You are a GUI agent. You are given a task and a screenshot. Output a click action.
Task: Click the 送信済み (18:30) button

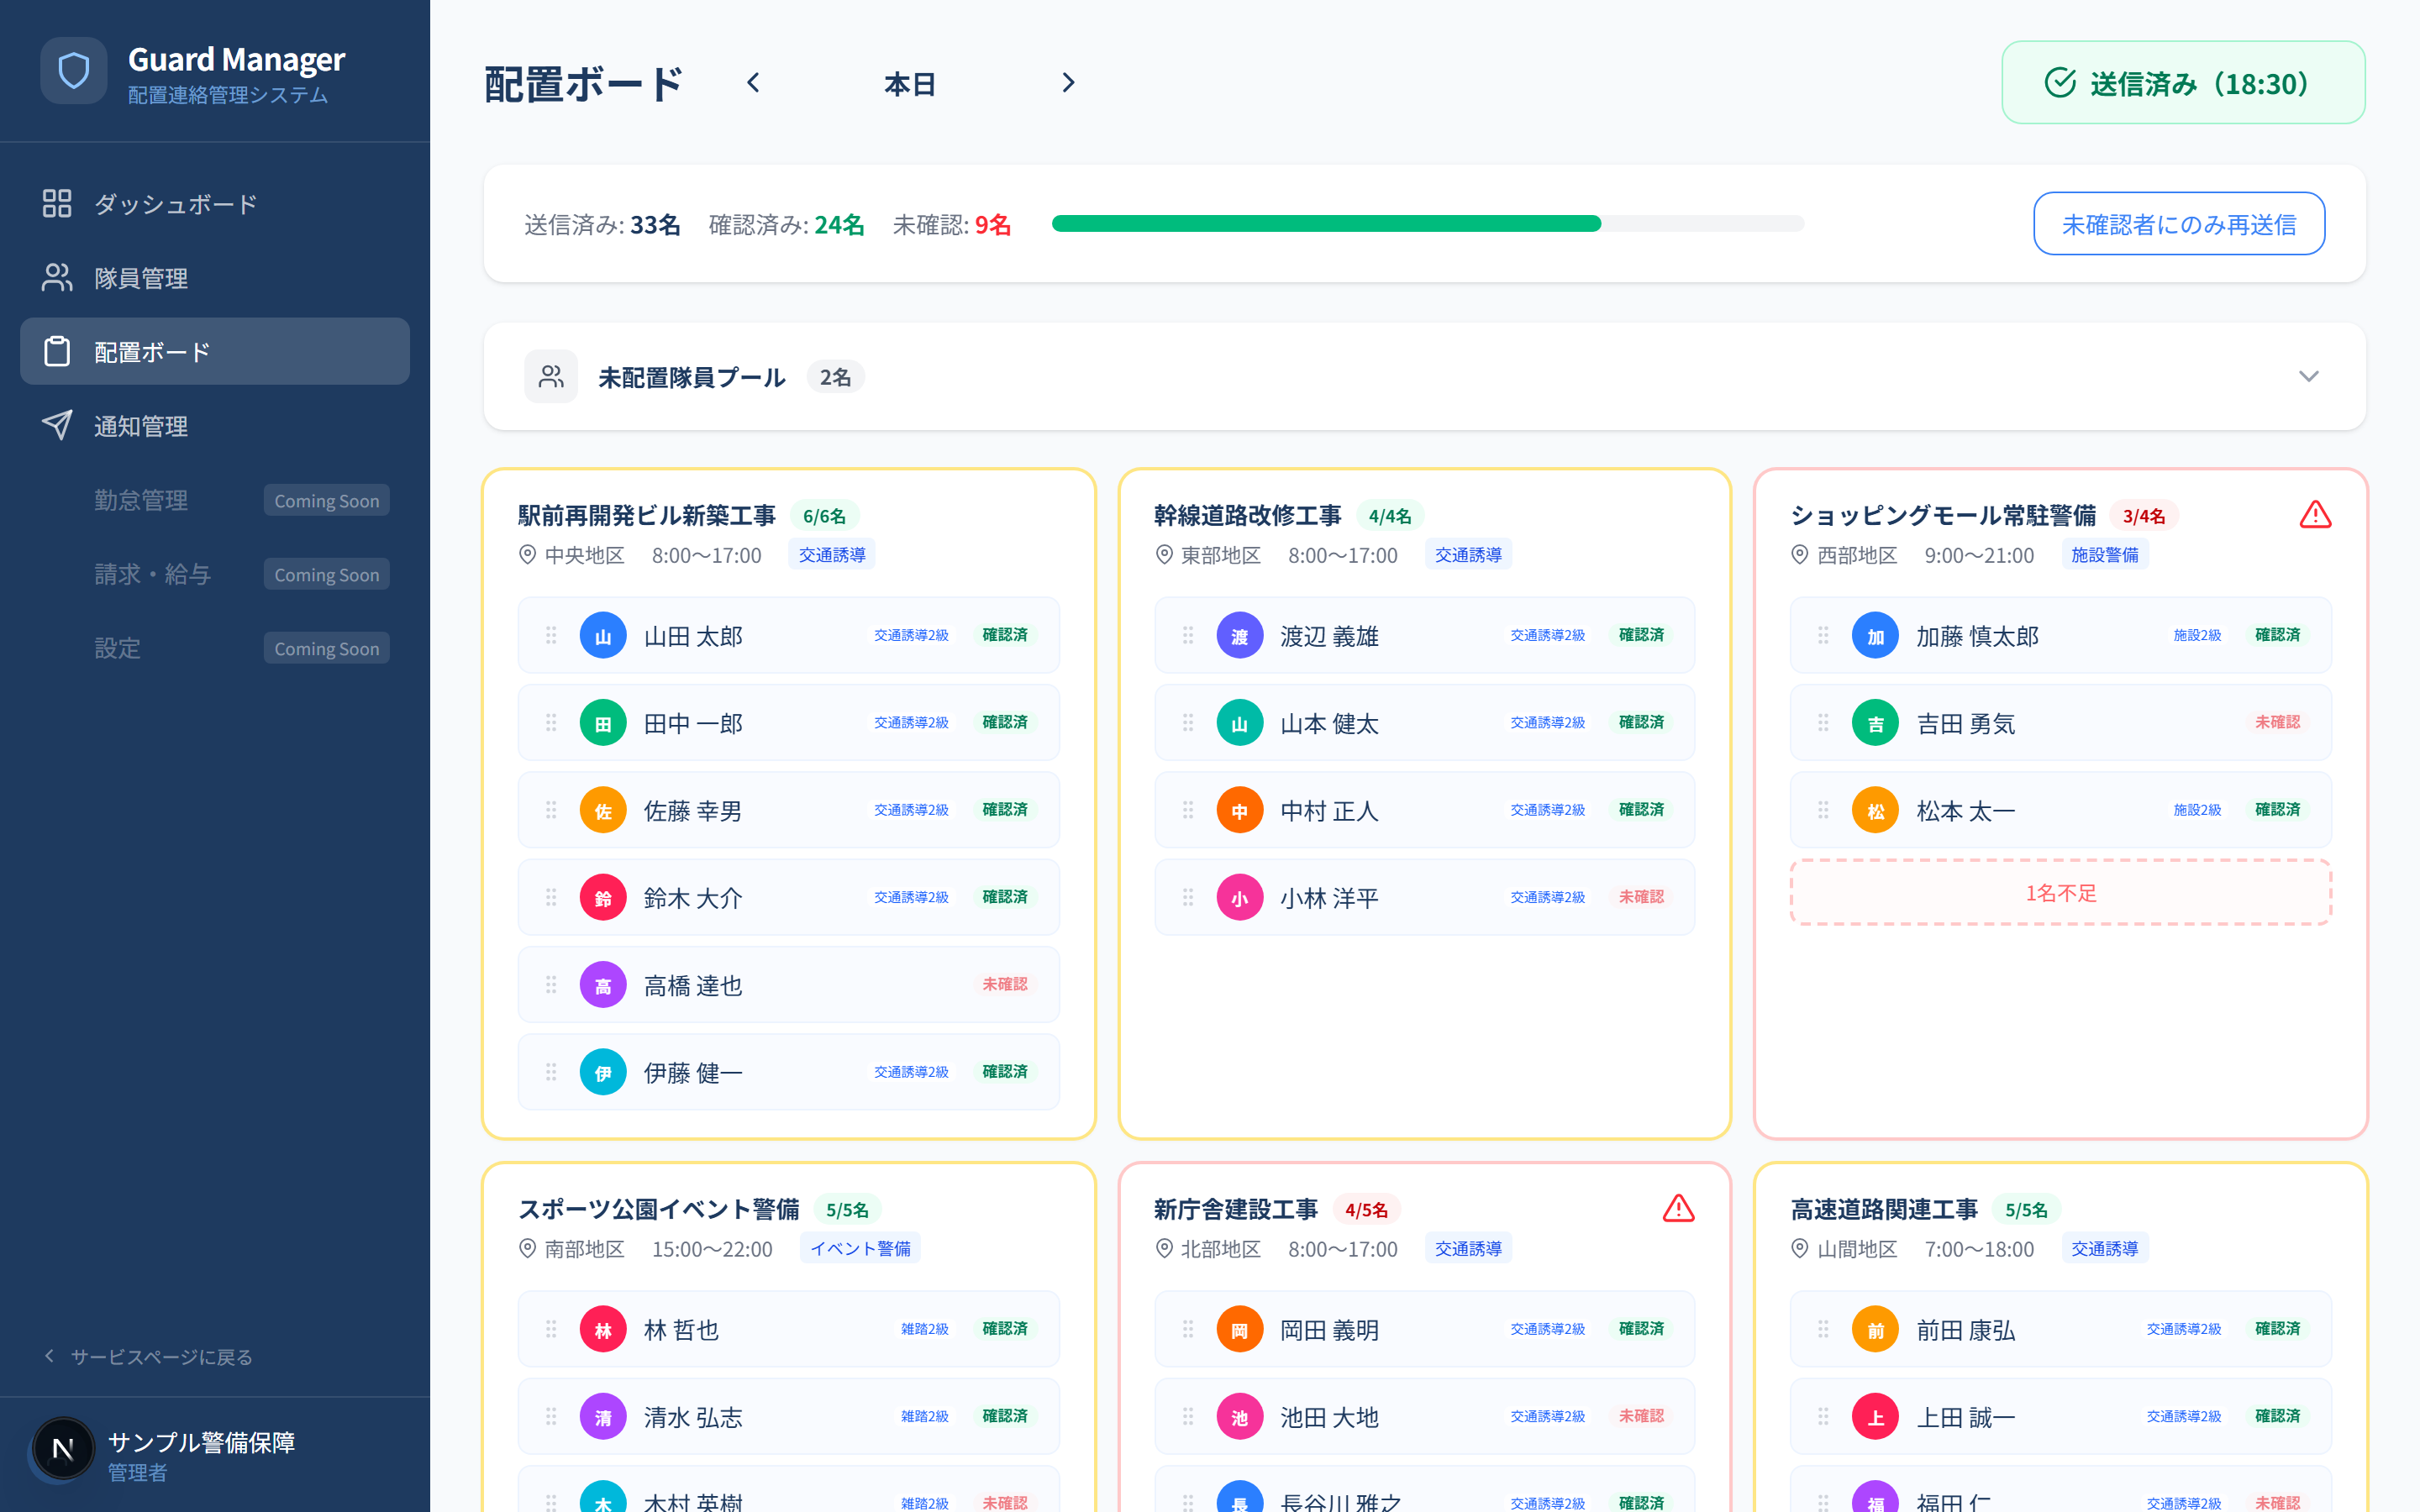[x=2183, y=83]
